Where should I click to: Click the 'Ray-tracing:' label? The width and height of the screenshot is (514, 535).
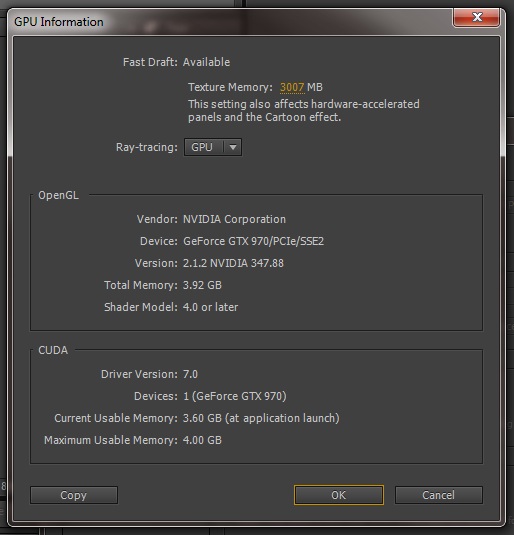click(x=147, y=147)
